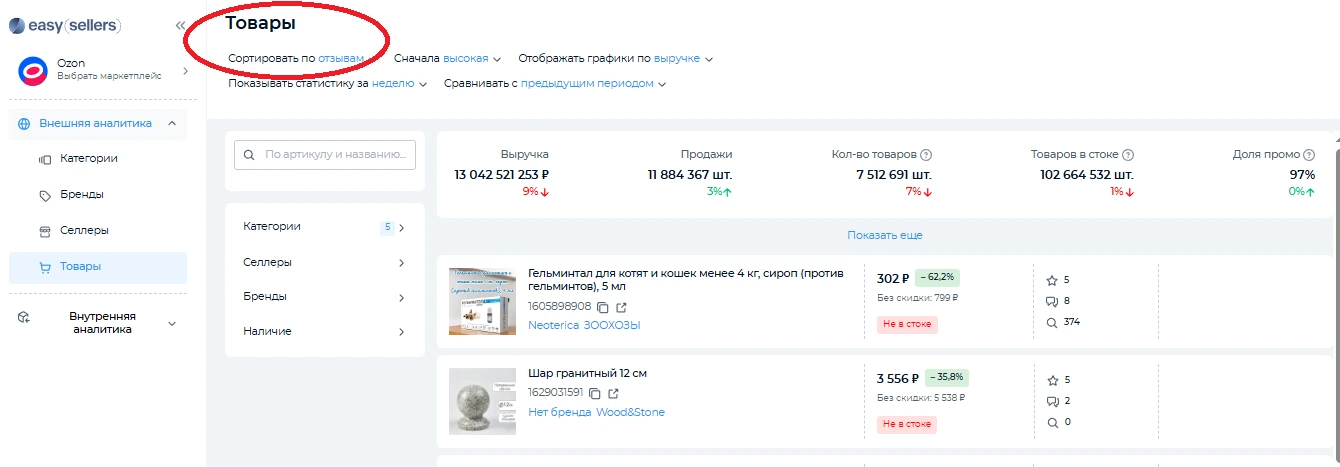This screenshot has height=467, width=1340.
Task: Open Гельминтал product in external link icon
Action: point(622,307)
